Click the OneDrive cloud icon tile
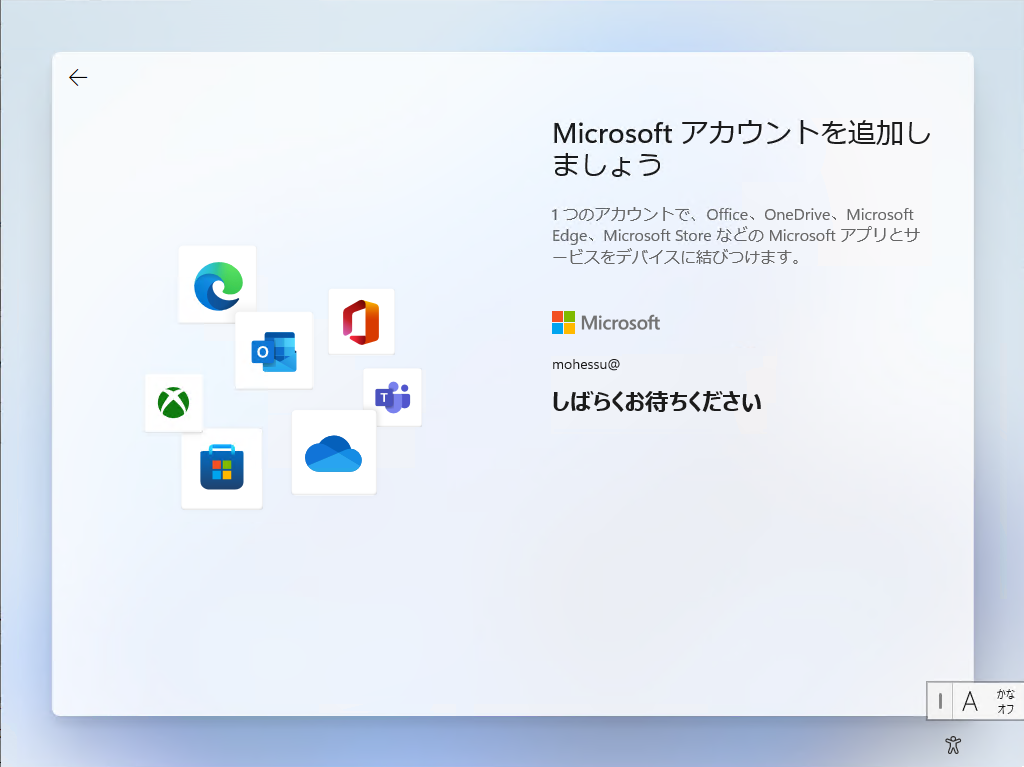This screenshot has height=767, width=1024. point(334,453)
